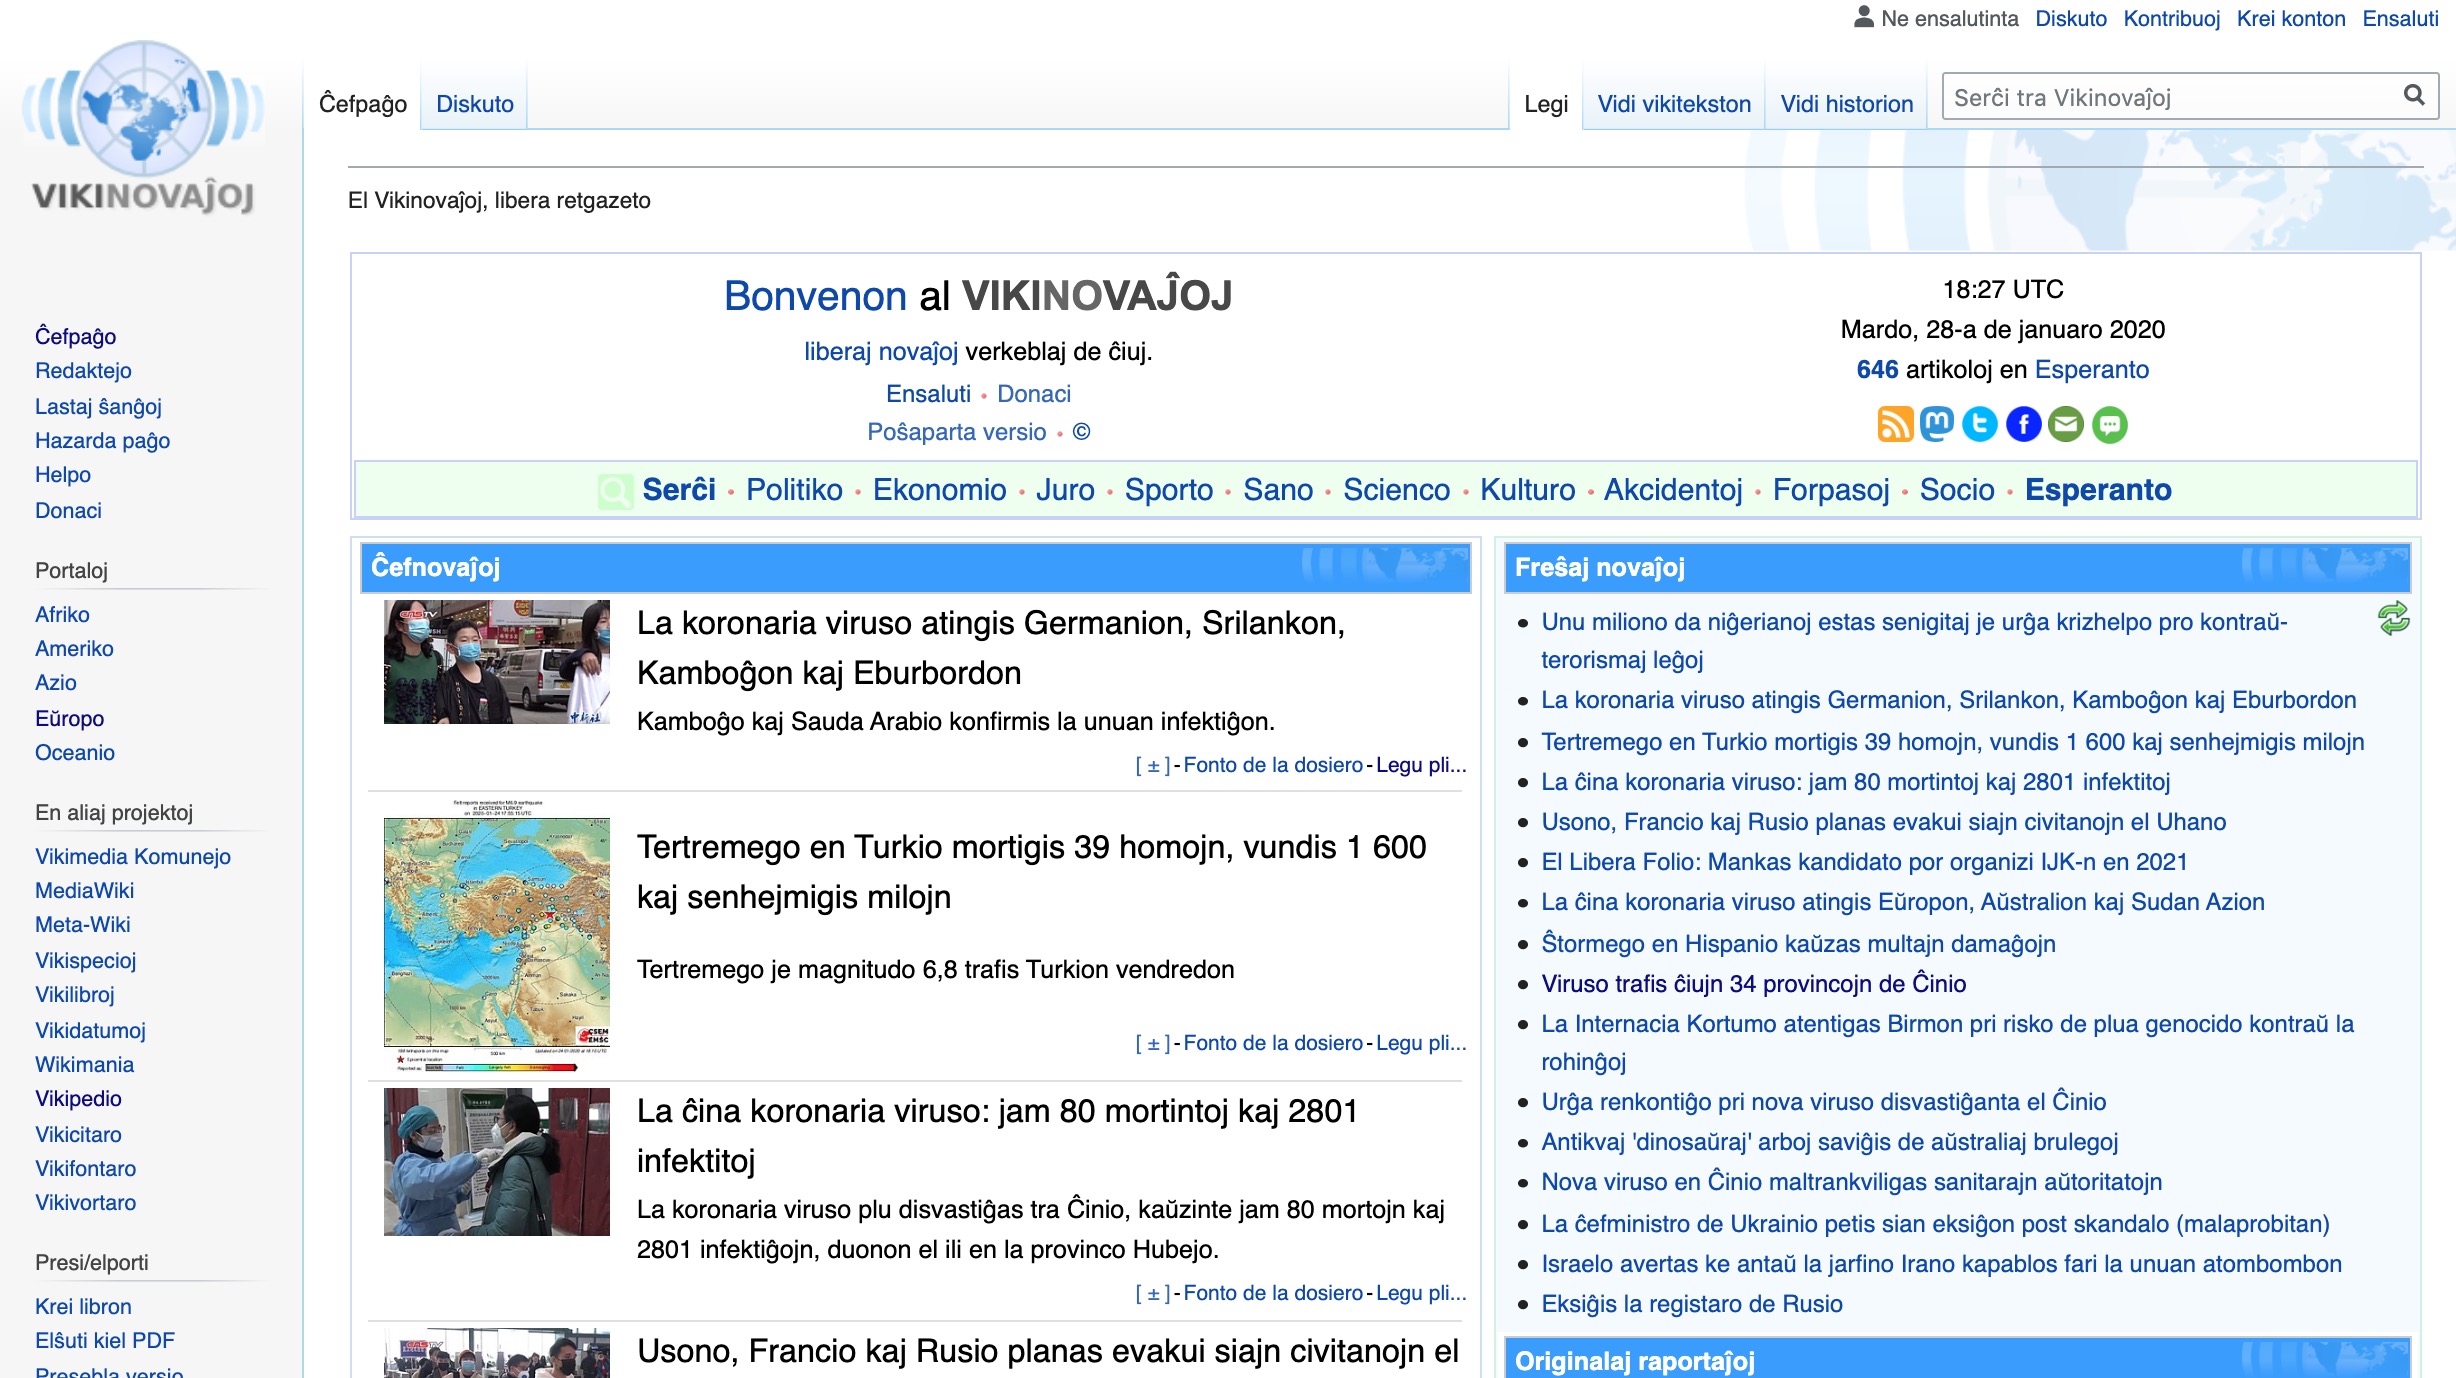The width and height of the screenshot is (2456, 1378).
Task: Switch to Vidi vikitekston tab
Action: click(1674, 104)
